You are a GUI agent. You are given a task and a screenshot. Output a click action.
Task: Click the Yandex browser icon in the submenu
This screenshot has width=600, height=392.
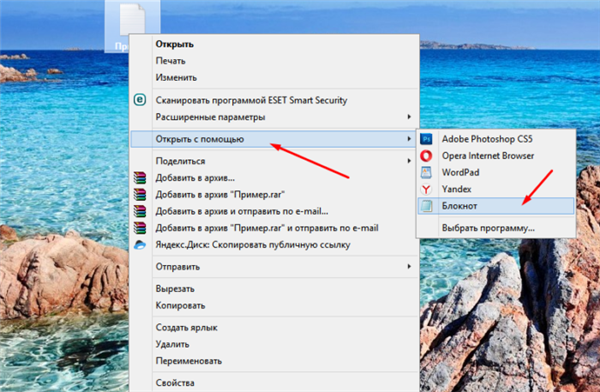426,189
